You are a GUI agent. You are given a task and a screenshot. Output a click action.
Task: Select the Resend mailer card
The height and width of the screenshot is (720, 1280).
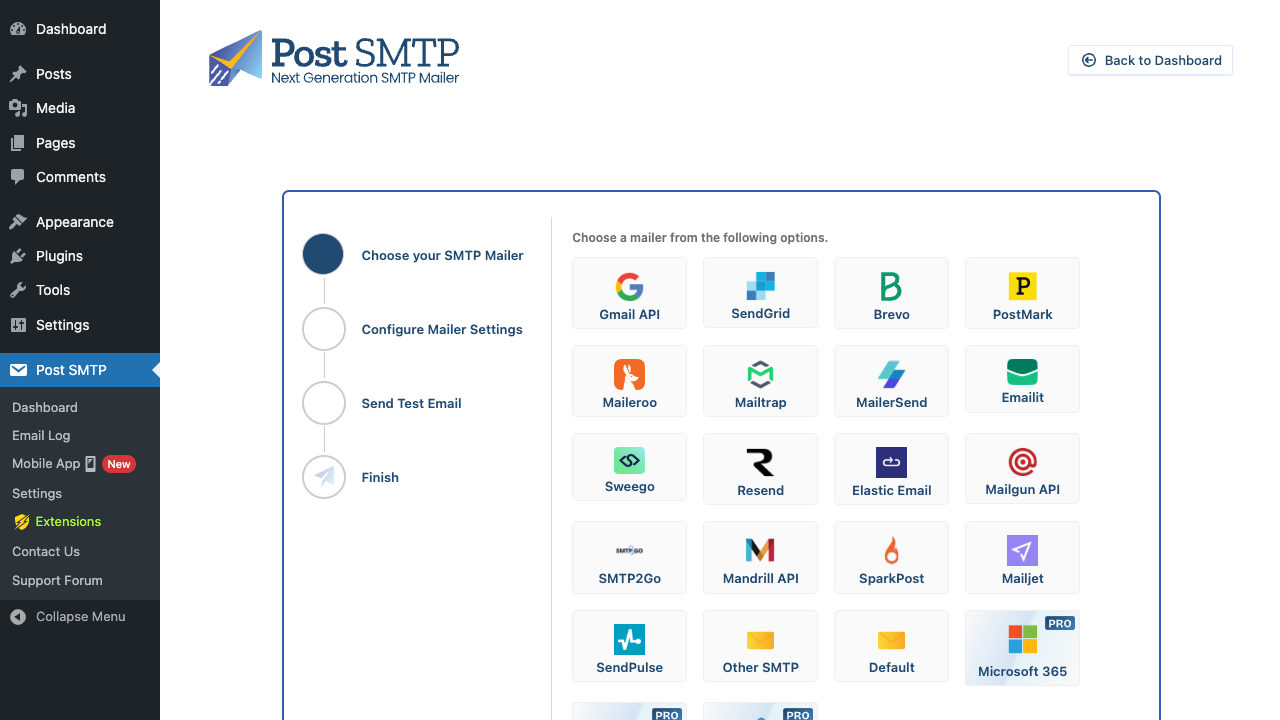760,469
